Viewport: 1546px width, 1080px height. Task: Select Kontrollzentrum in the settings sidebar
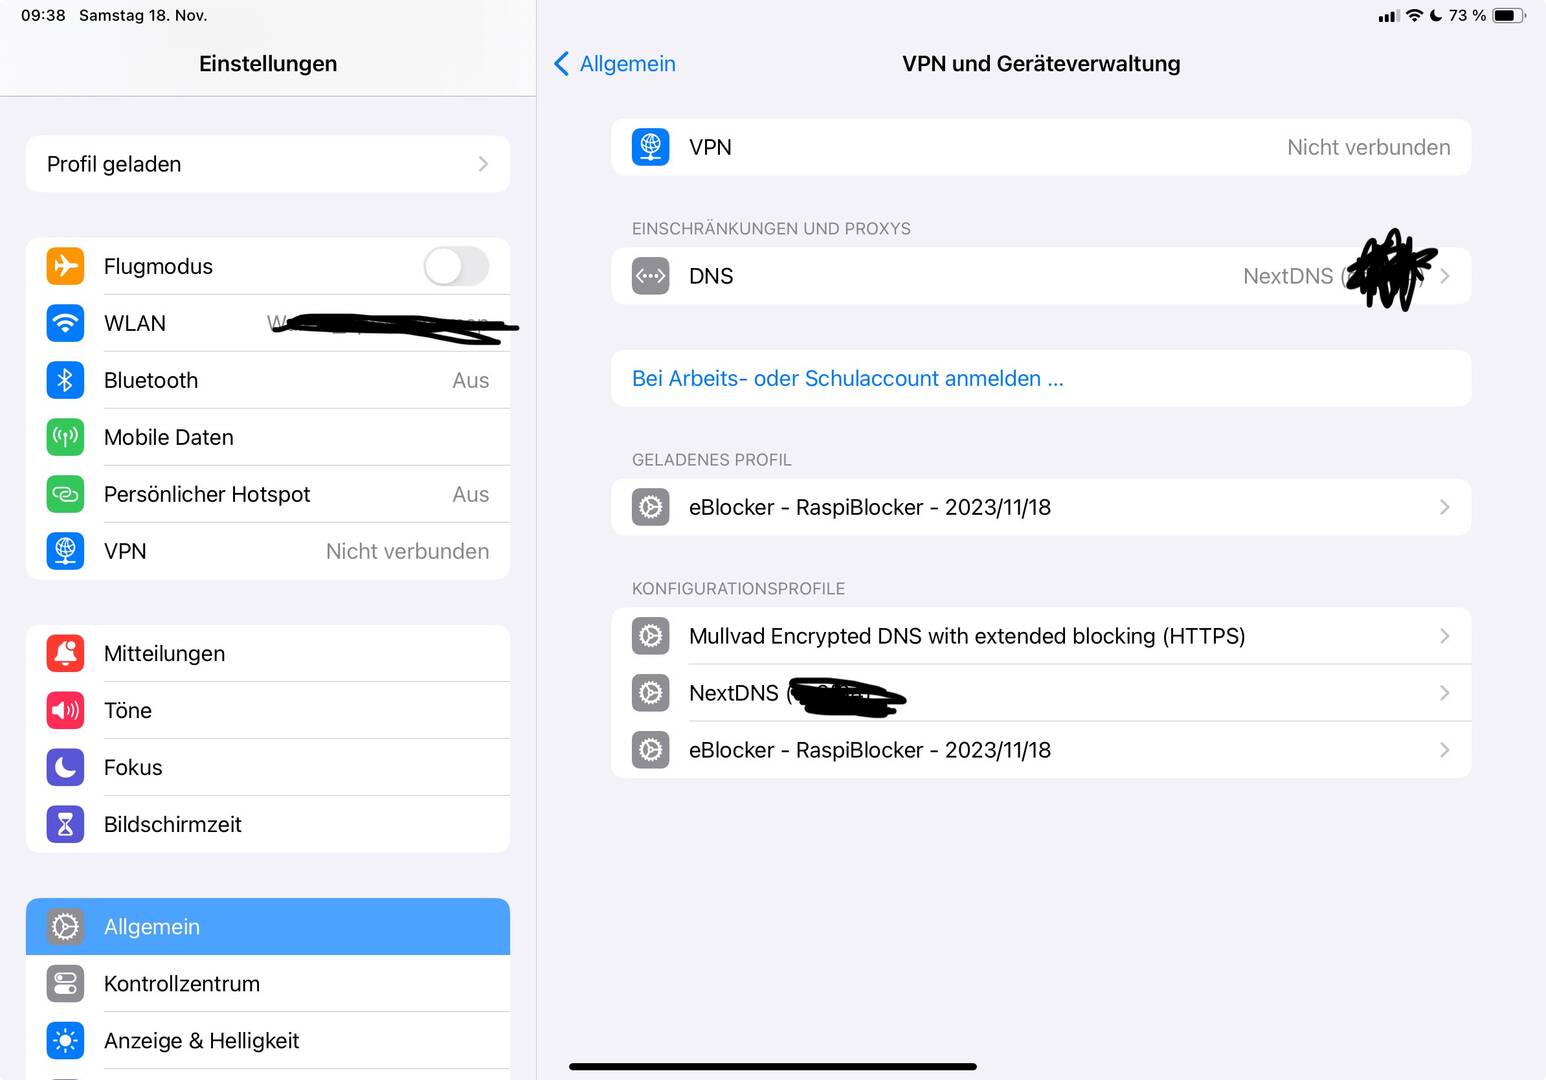tap(268, 984)
